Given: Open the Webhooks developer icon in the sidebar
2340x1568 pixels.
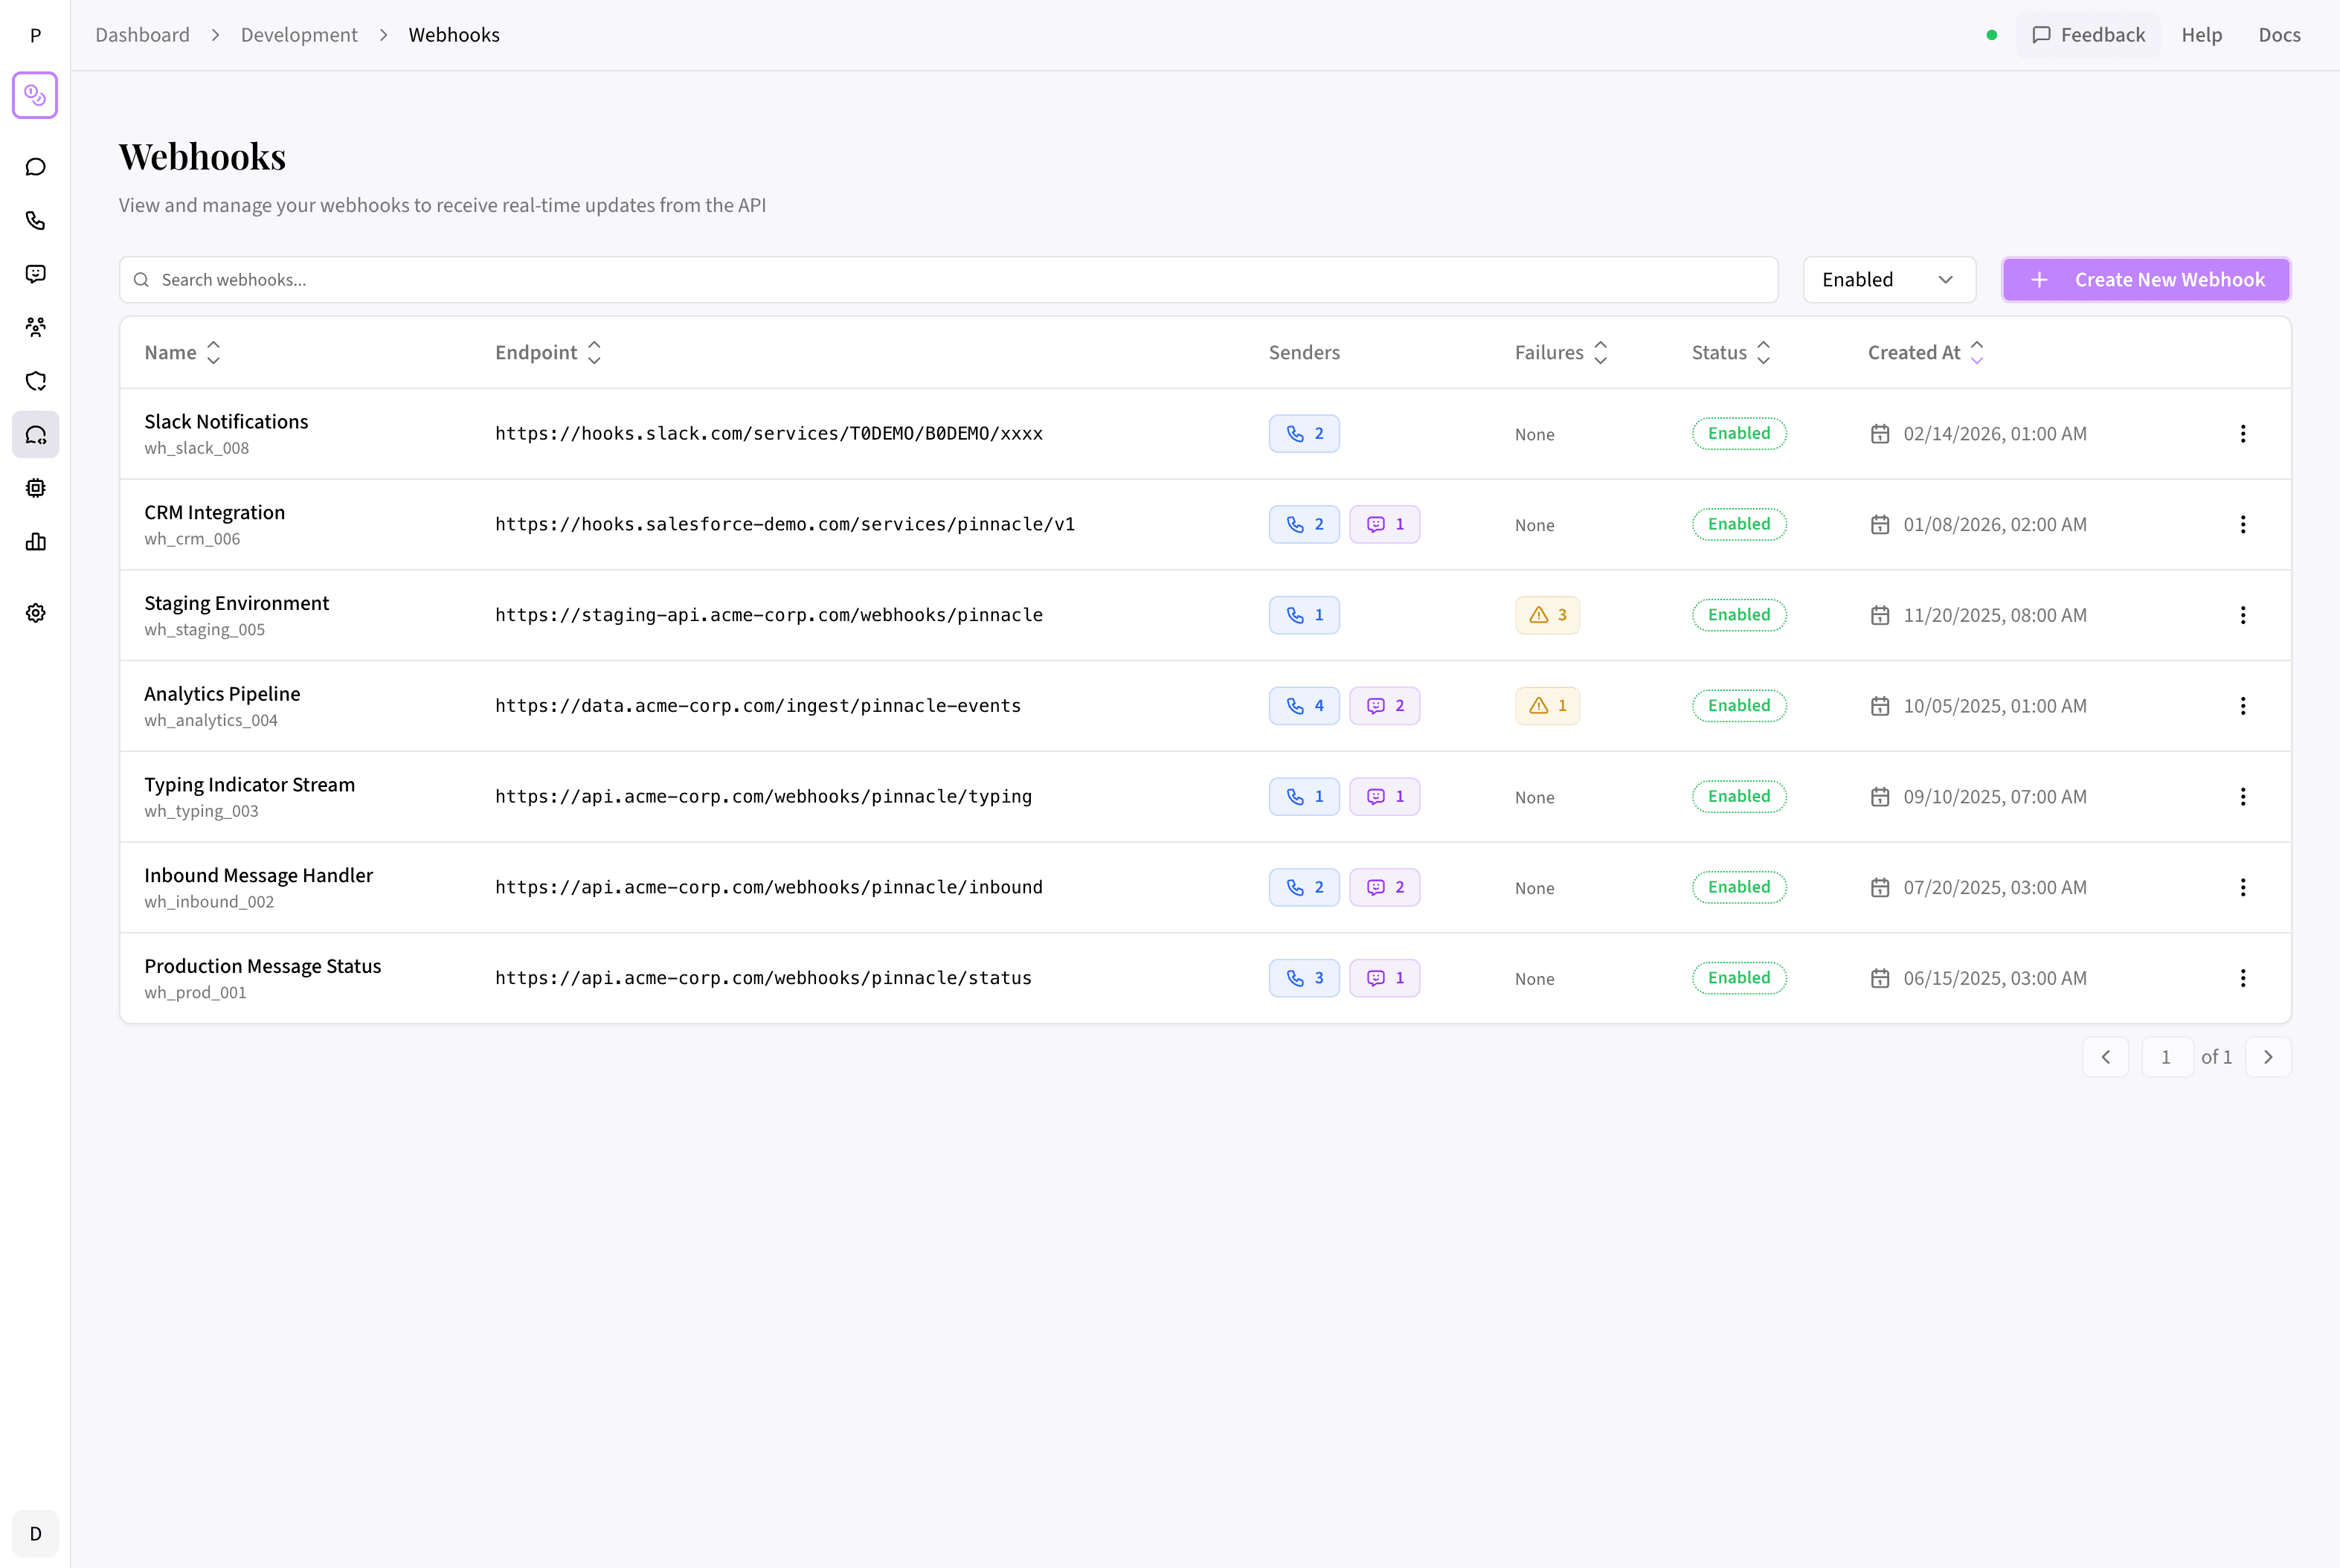Looking at the screenshot, I should pyautogui.click(x=35, y=434).
